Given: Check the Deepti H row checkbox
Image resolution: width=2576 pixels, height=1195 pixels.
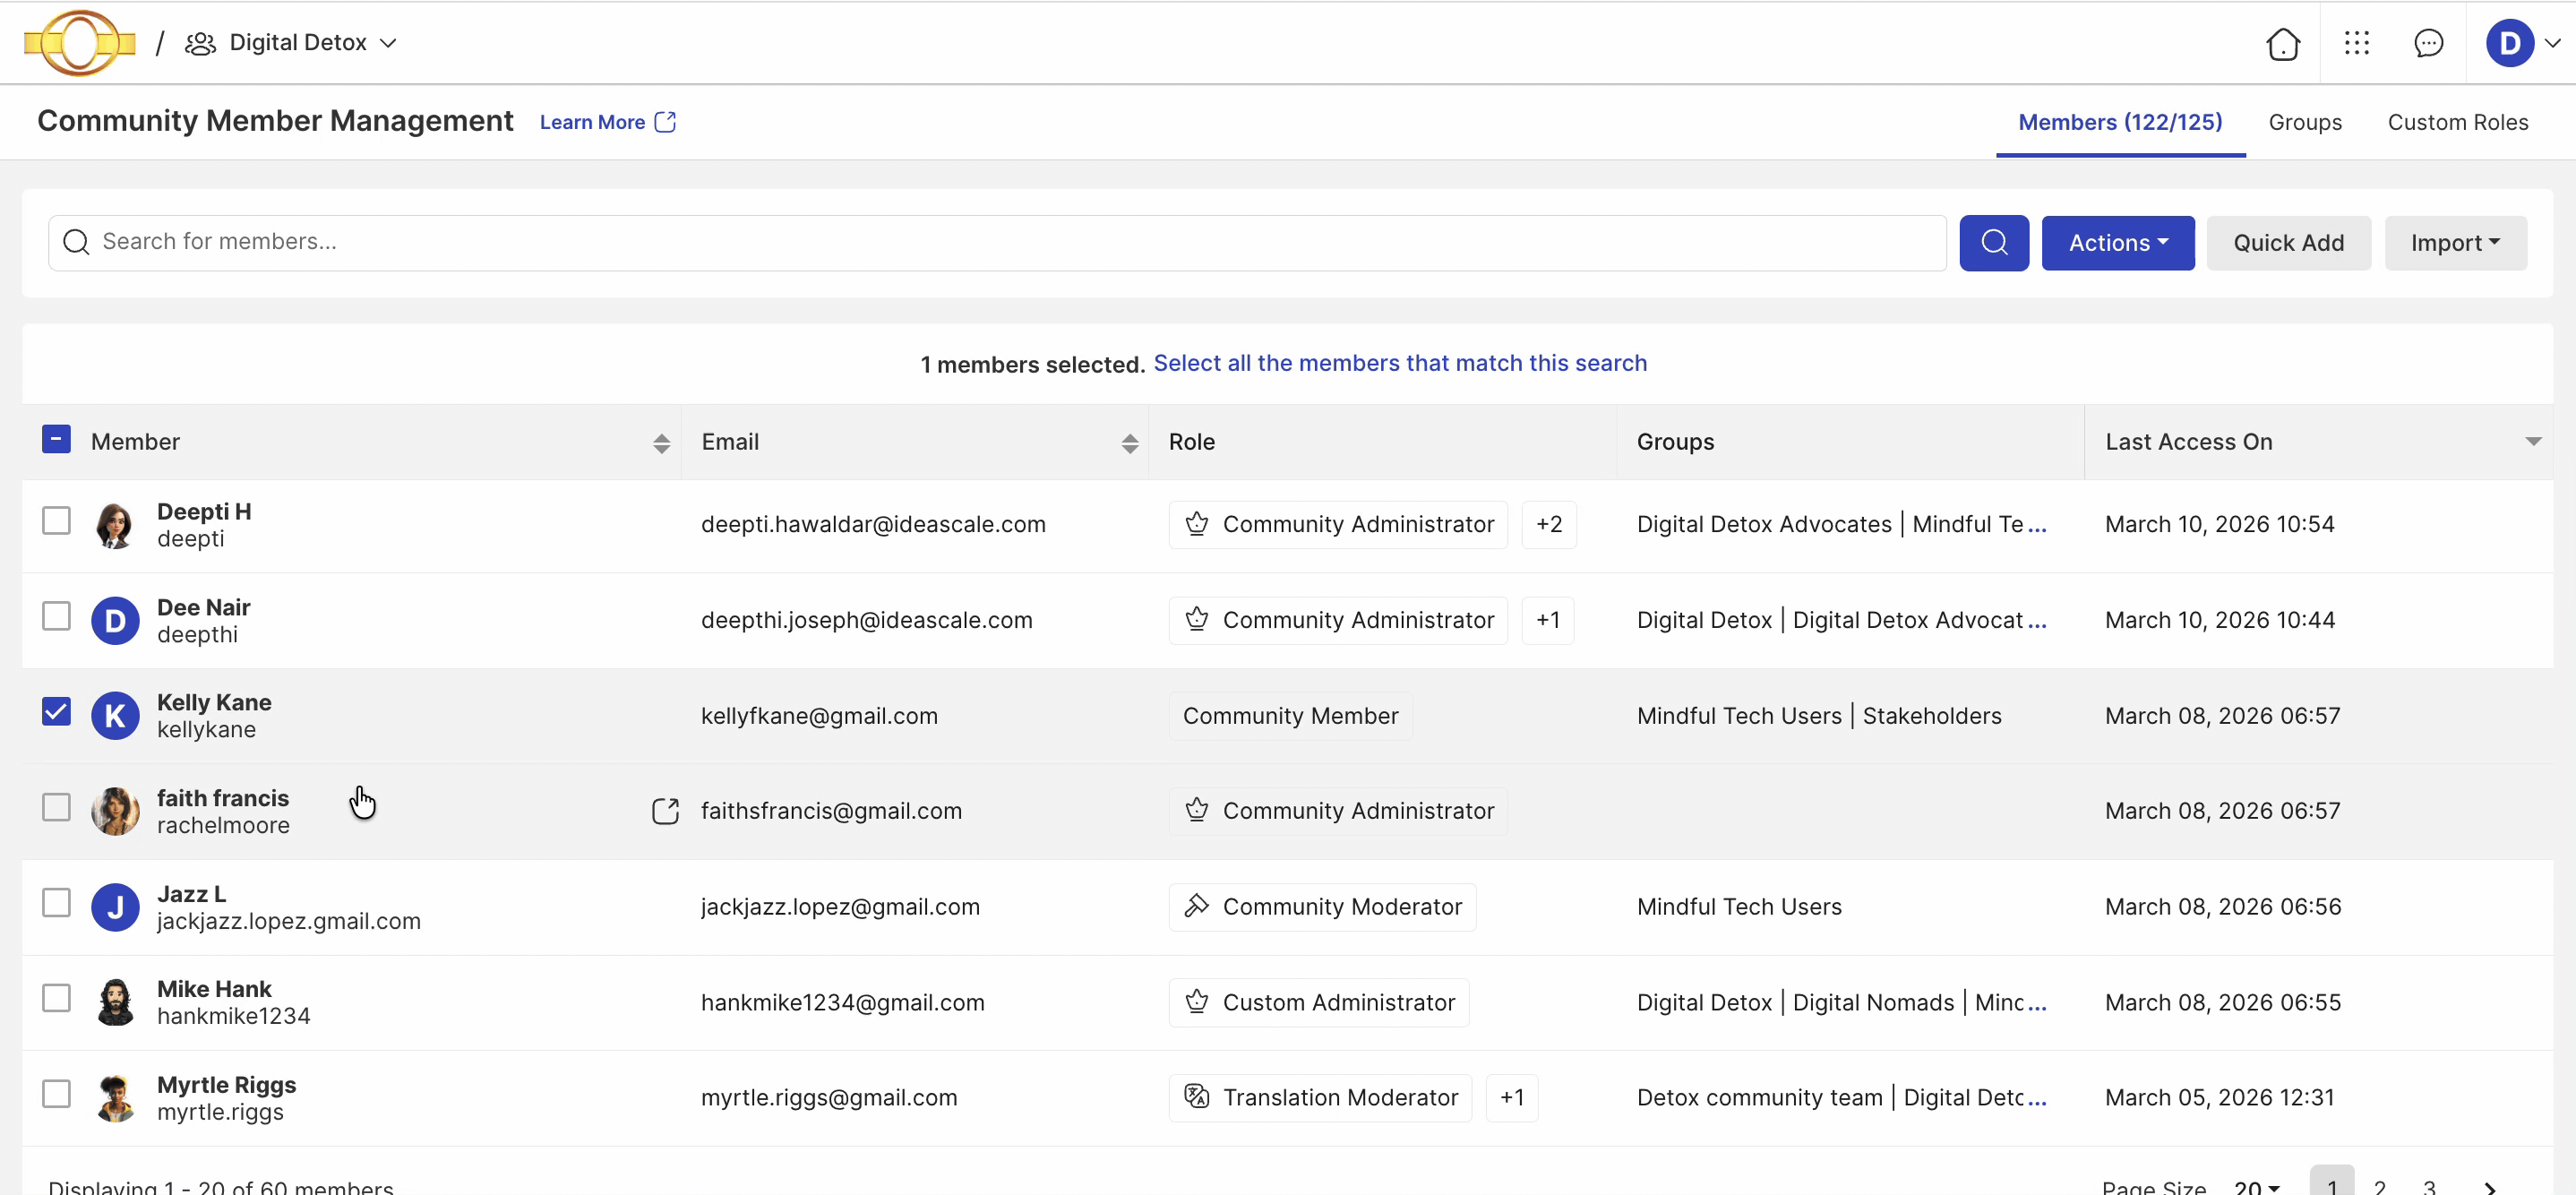Looking at the screenshot, I should click(x=57, y=521).
